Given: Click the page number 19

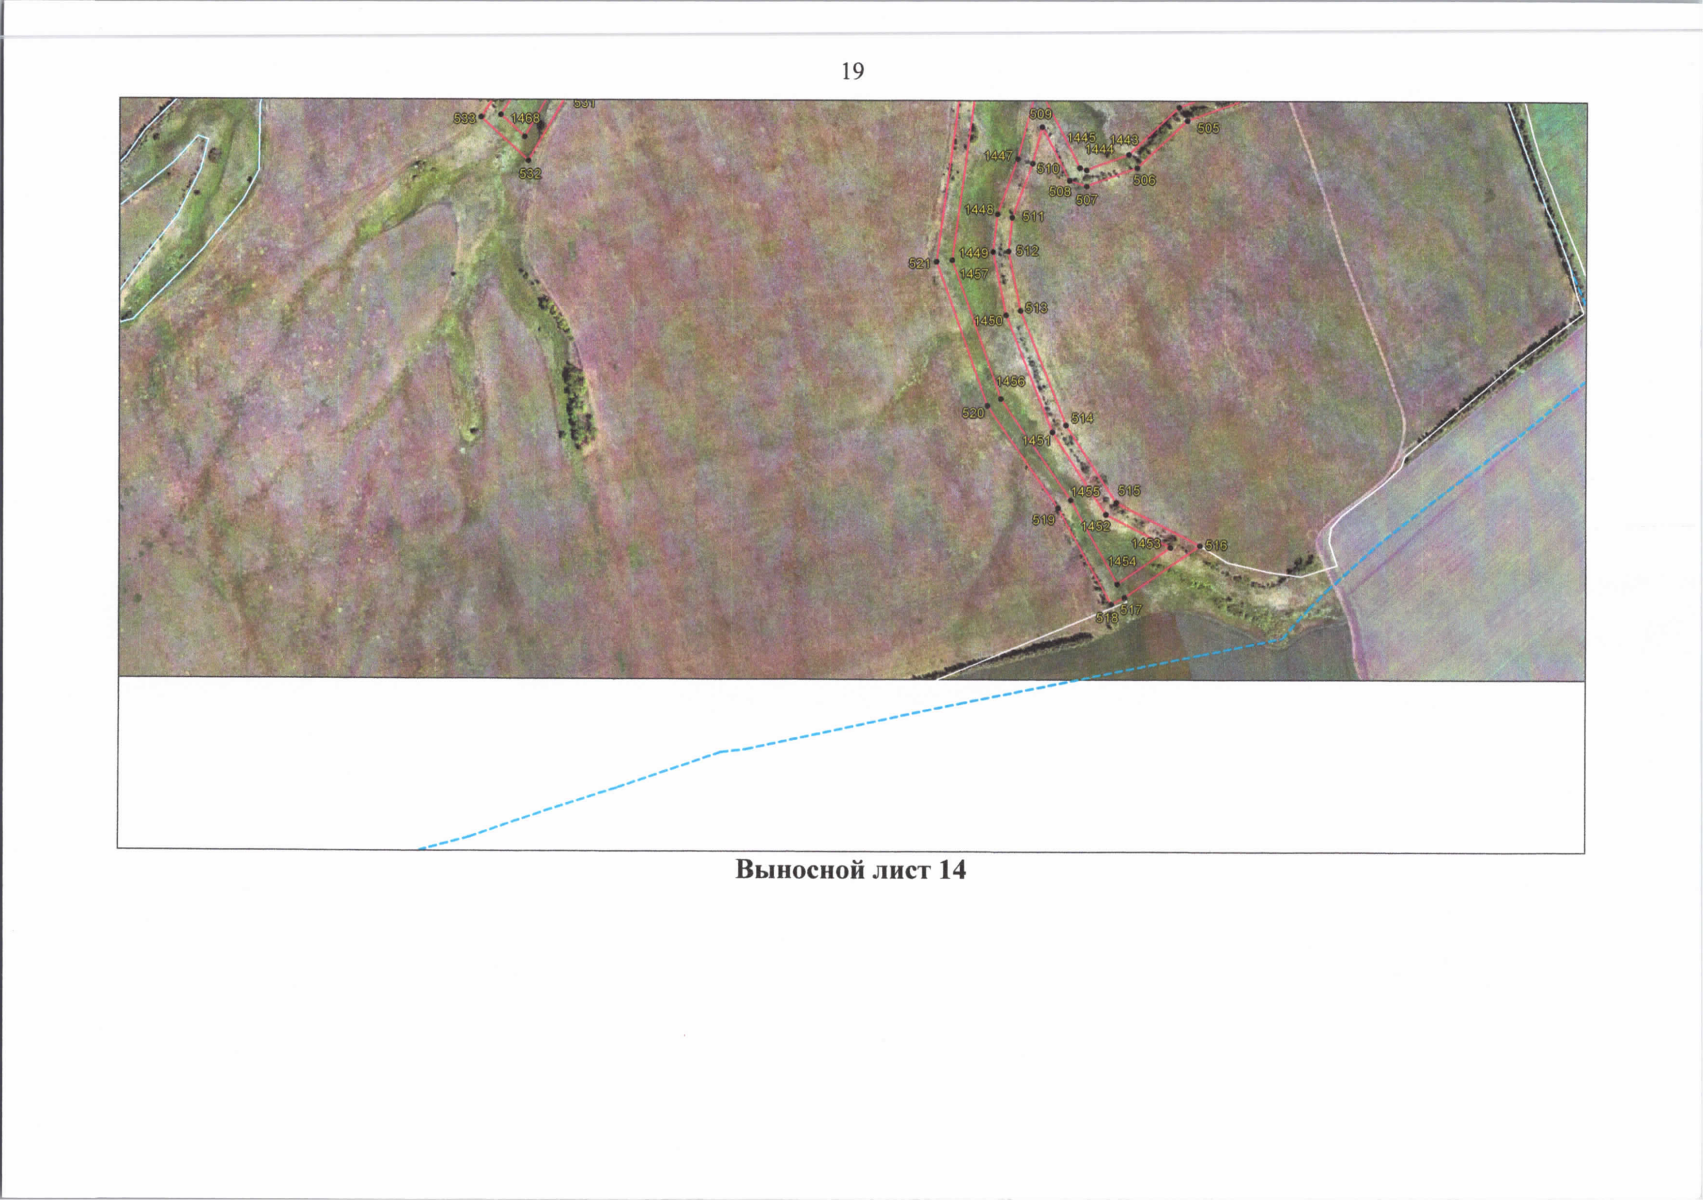Looking at the screenshot, I should tap(852, 71).
